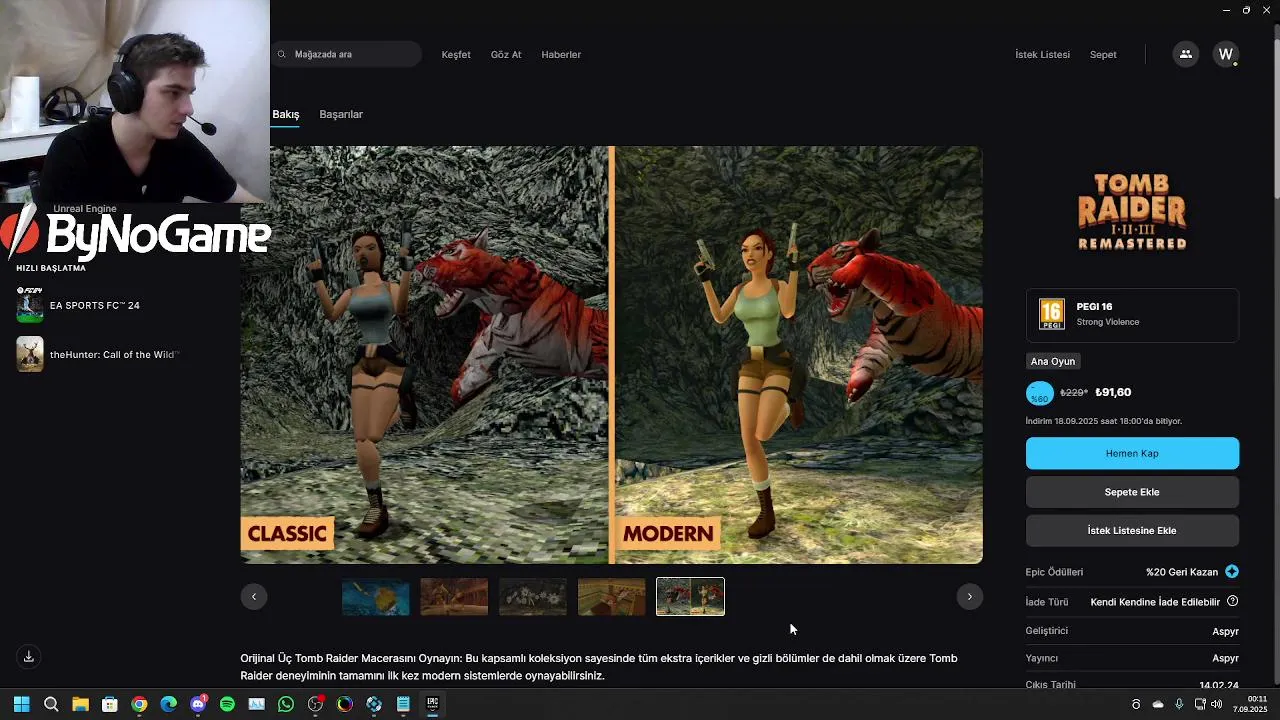Screen dimensions: 1280x720
Task: Click the %20 Geri Kazan rewards text
Action: point(1181,572)
